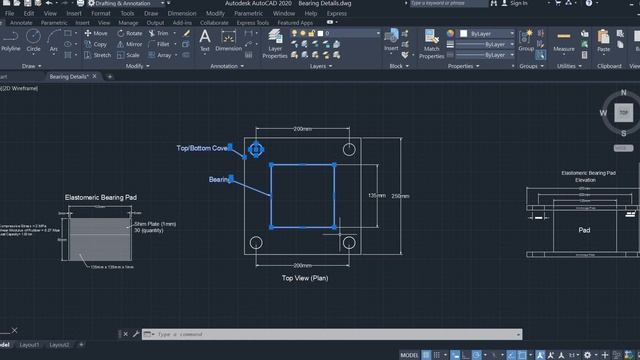Image resolution: width=640 pixels, height=360 pixels.
Task: Open the Format menu
Action: click(x=100, y=13)
